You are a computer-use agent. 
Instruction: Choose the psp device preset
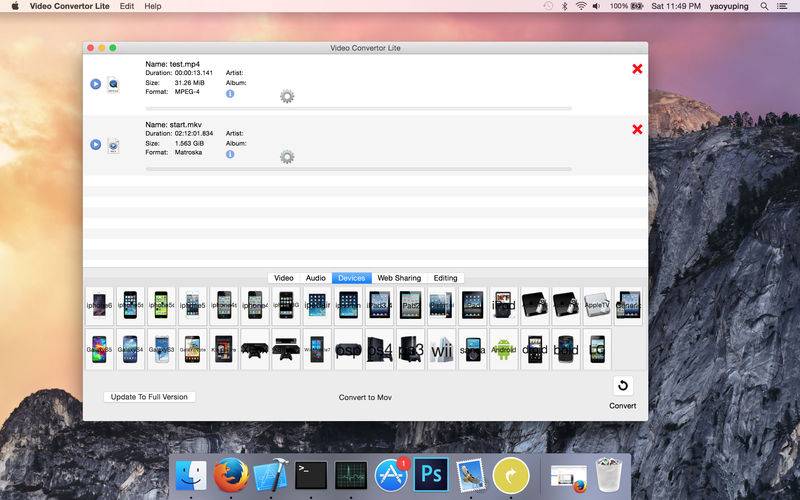[x=348, y=349]
